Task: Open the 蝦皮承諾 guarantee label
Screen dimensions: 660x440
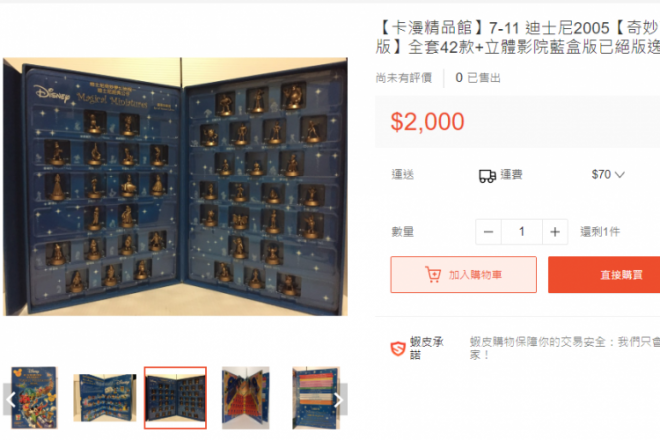Action: tap(427, 349)
